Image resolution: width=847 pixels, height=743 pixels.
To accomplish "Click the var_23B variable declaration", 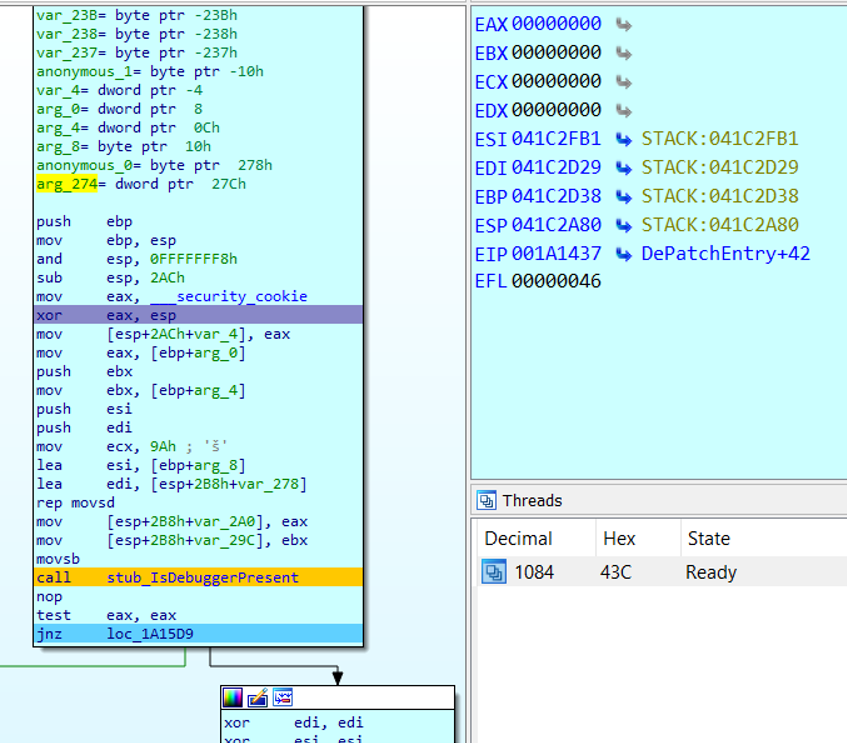I will click(137, 15).
